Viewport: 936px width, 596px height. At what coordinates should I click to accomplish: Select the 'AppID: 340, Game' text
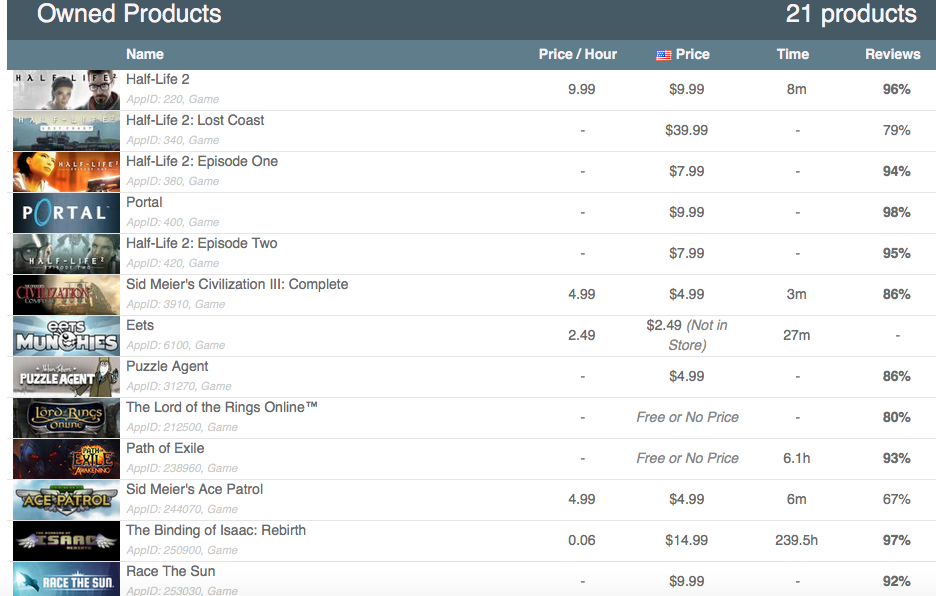pos(173,140)
